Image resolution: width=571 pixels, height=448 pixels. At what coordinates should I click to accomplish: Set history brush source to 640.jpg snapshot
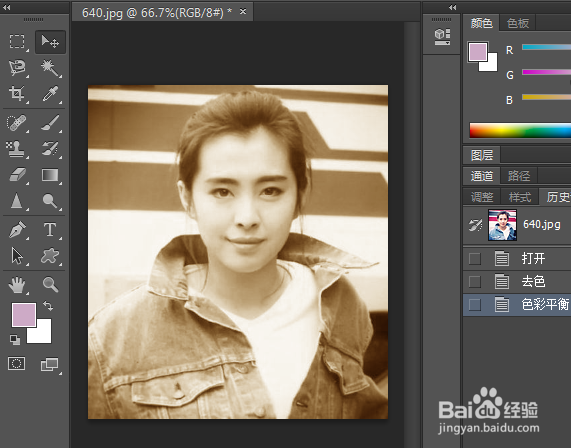point(475,225)
